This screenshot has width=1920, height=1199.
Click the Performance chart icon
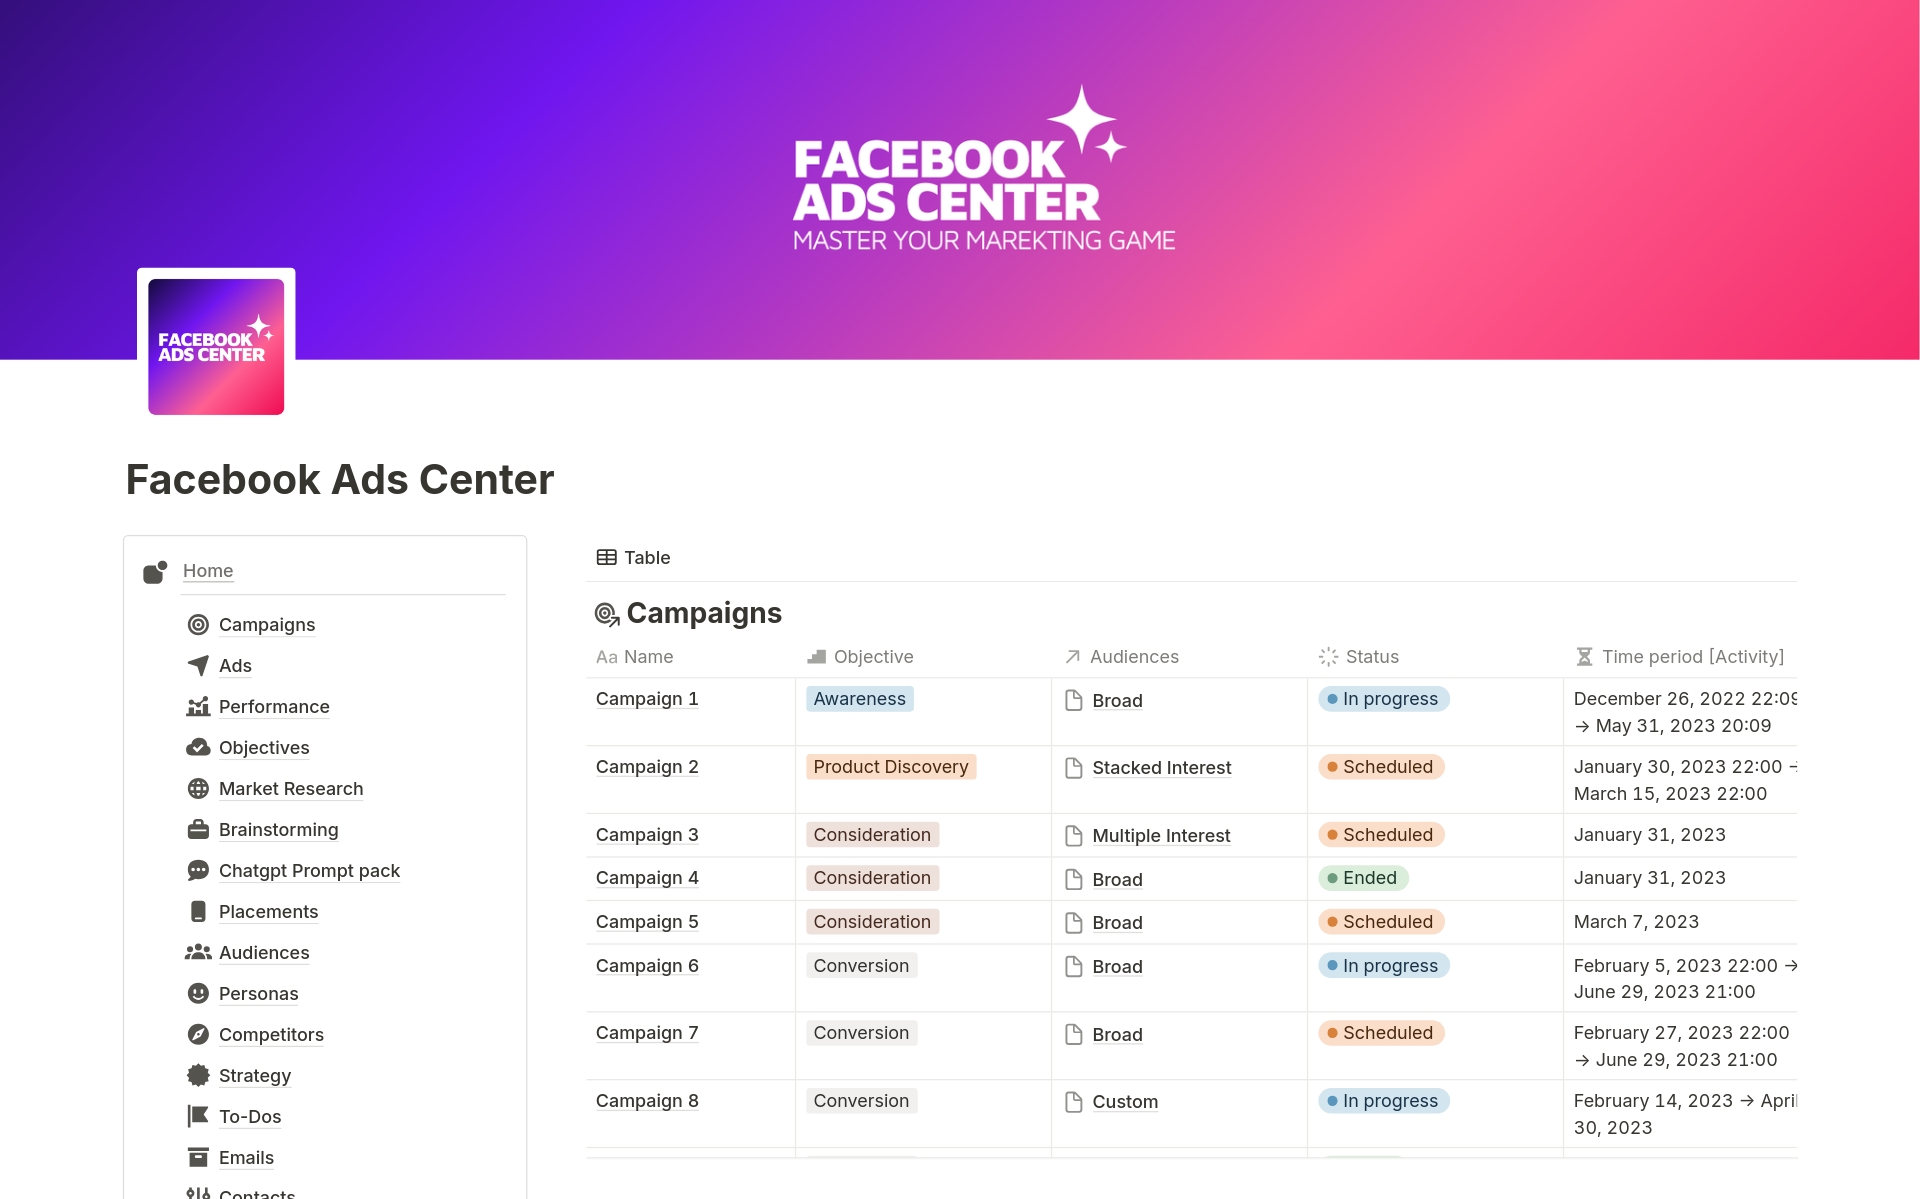198,707
